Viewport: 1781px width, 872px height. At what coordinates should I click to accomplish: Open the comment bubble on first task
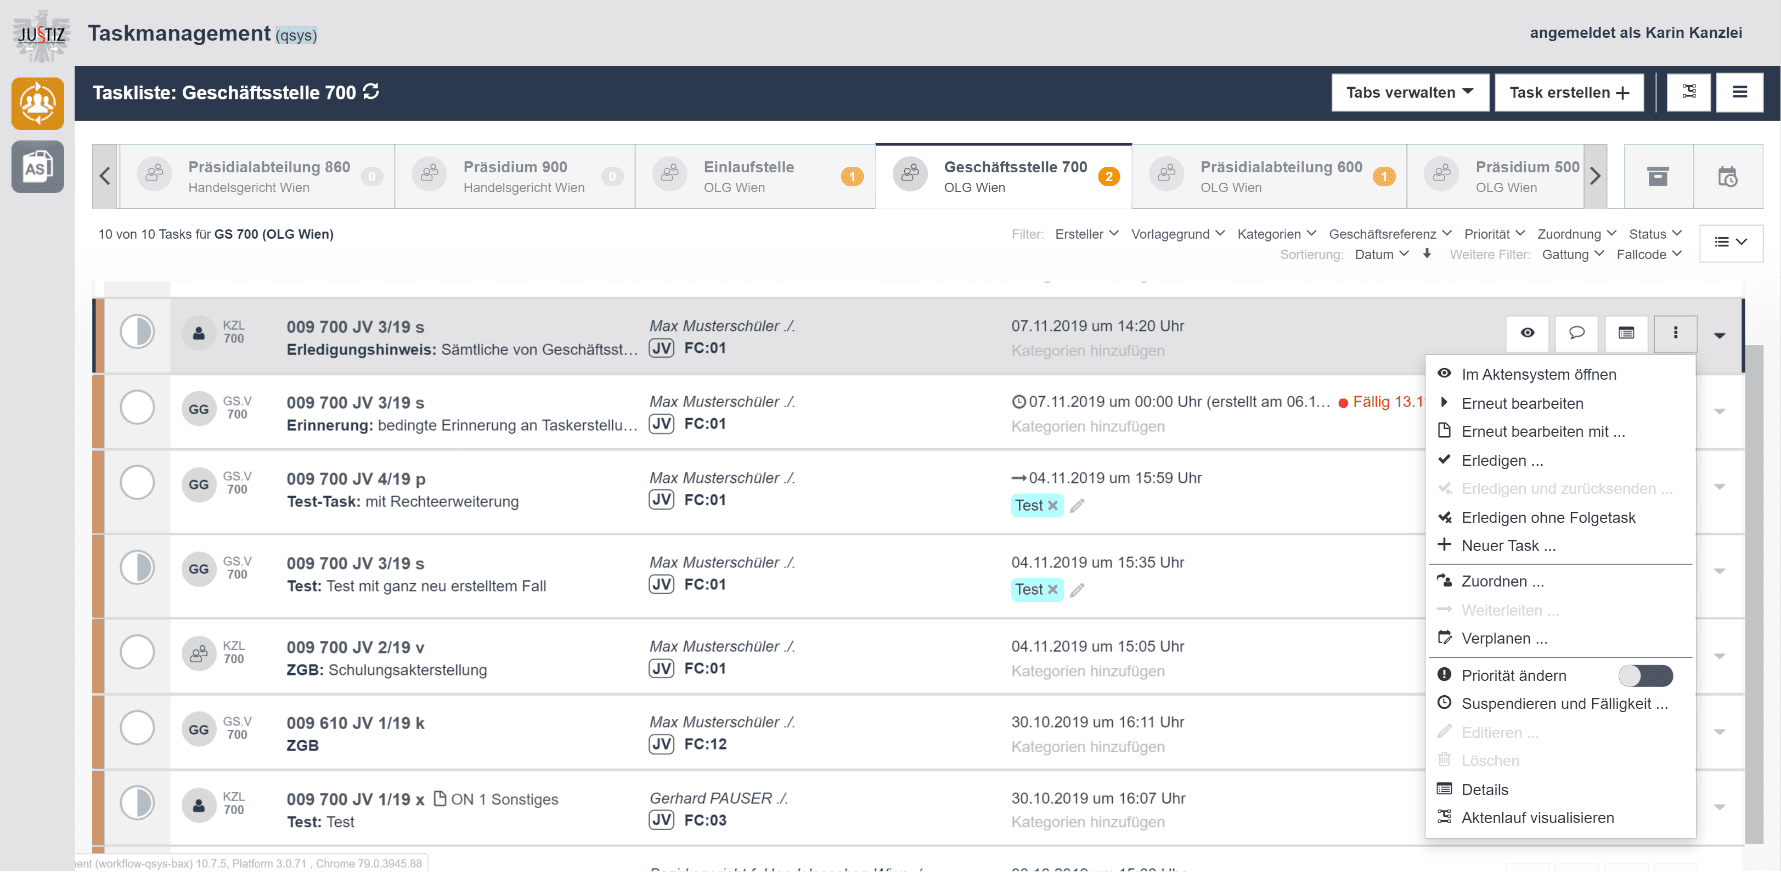(1576, 333)
